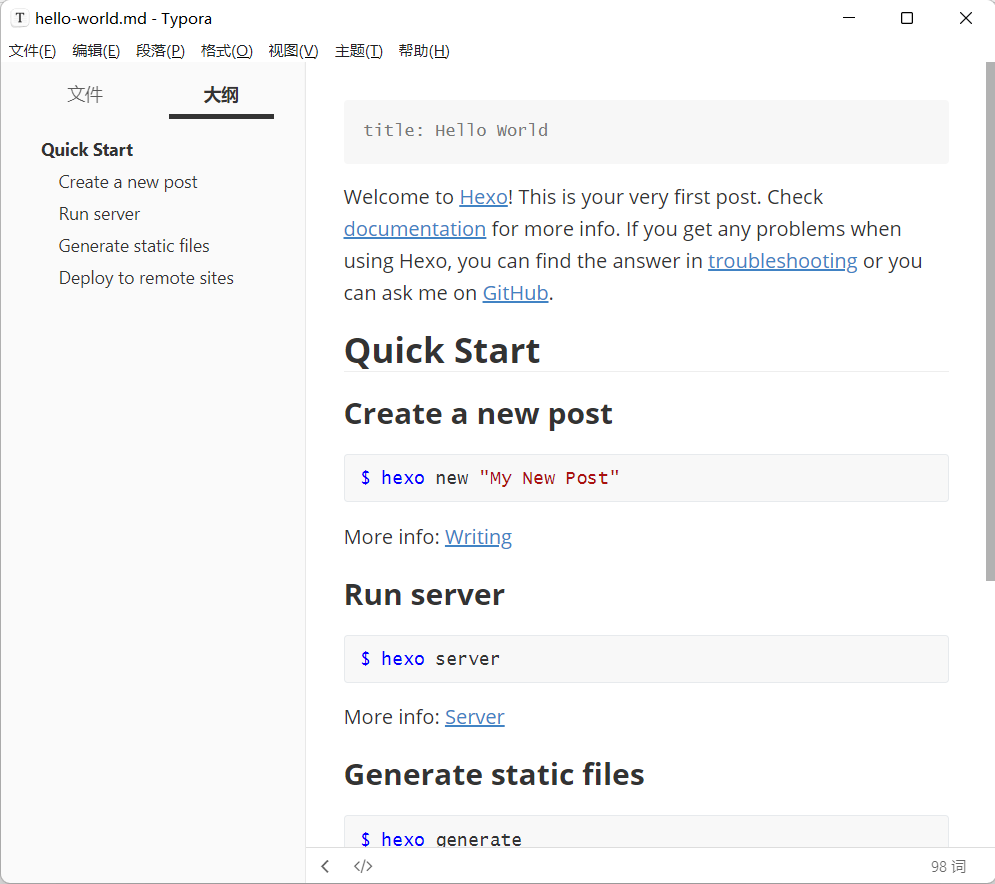Image resolution: width=995 pixels, height=884 pixels.
Task: Follow the Server link
Action: (475, 716)
